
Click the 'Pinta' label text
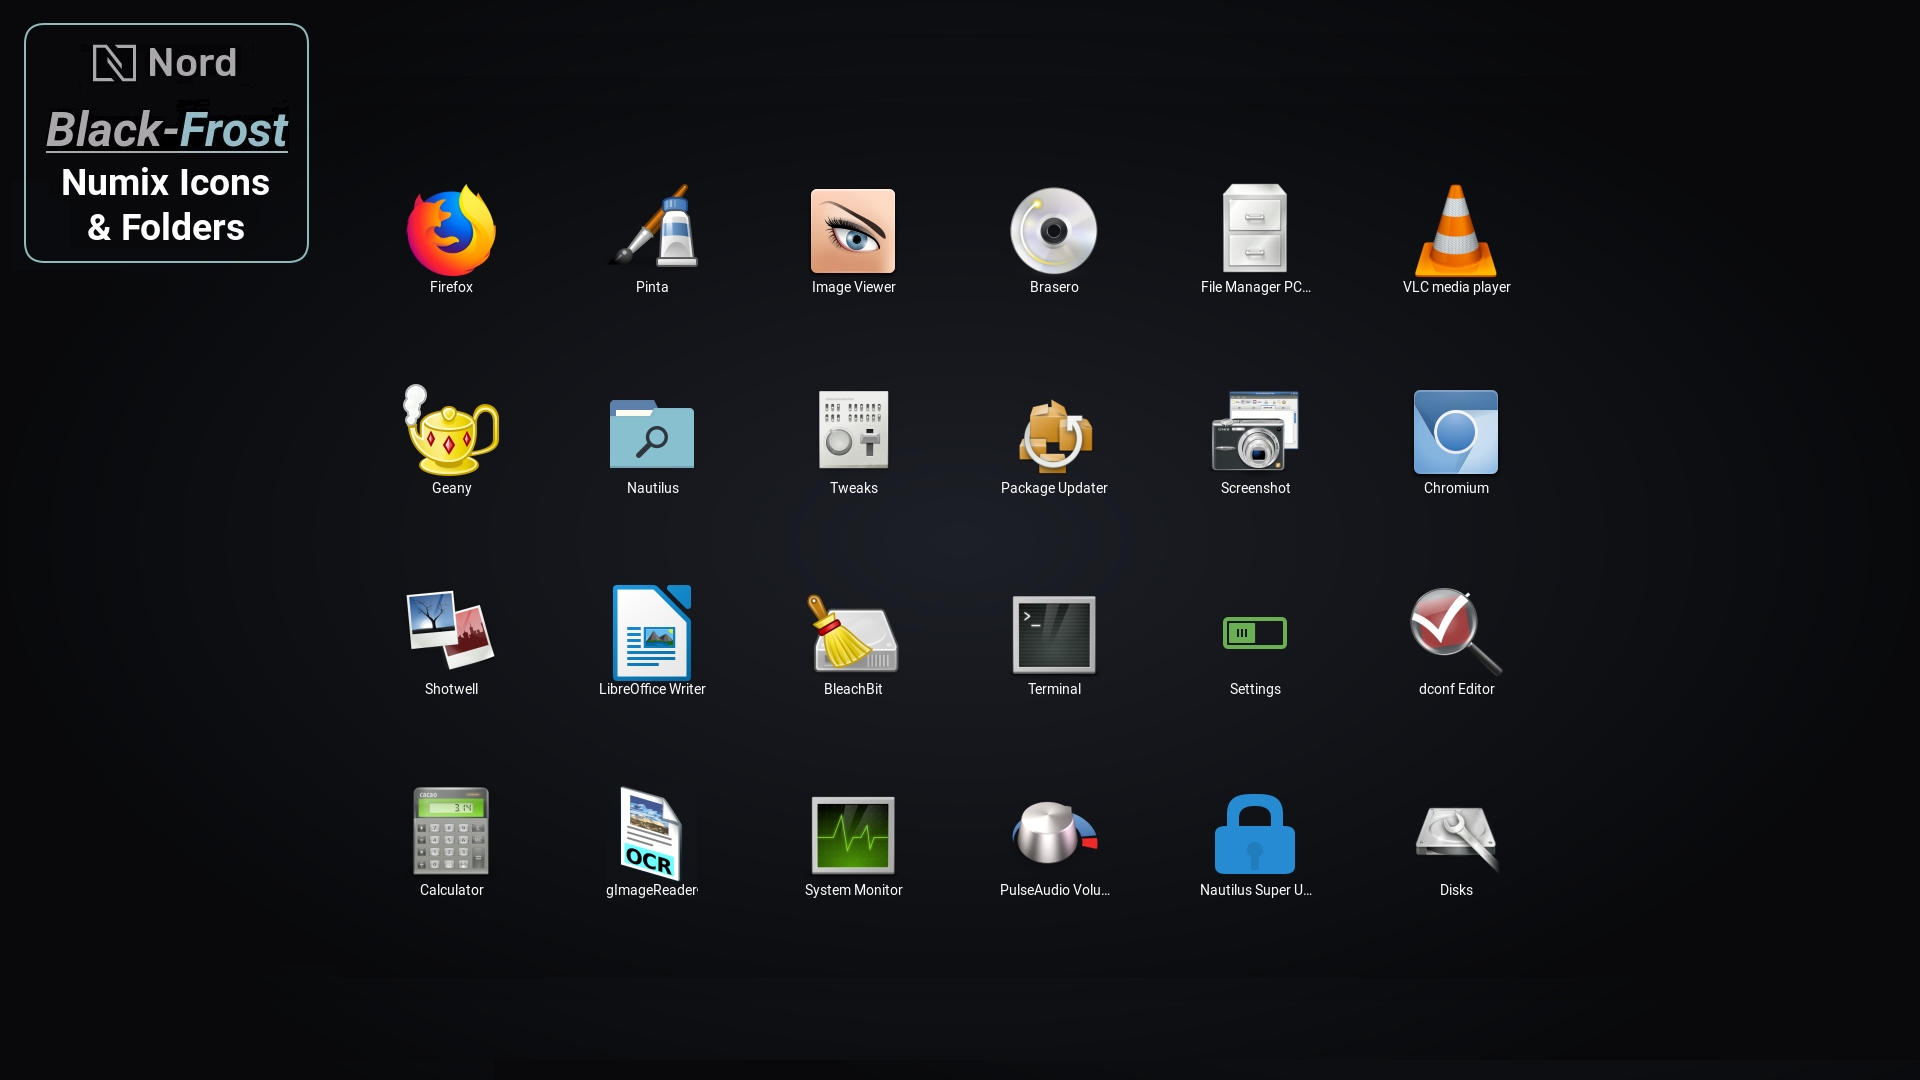pyautogui.click(x=652, y=287)
